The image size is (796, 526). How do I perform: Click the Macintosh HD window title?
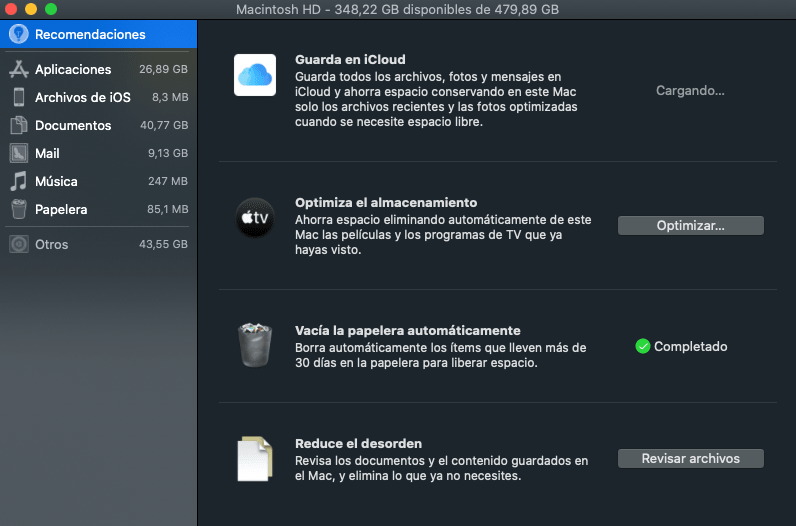[x=397, y=9]
